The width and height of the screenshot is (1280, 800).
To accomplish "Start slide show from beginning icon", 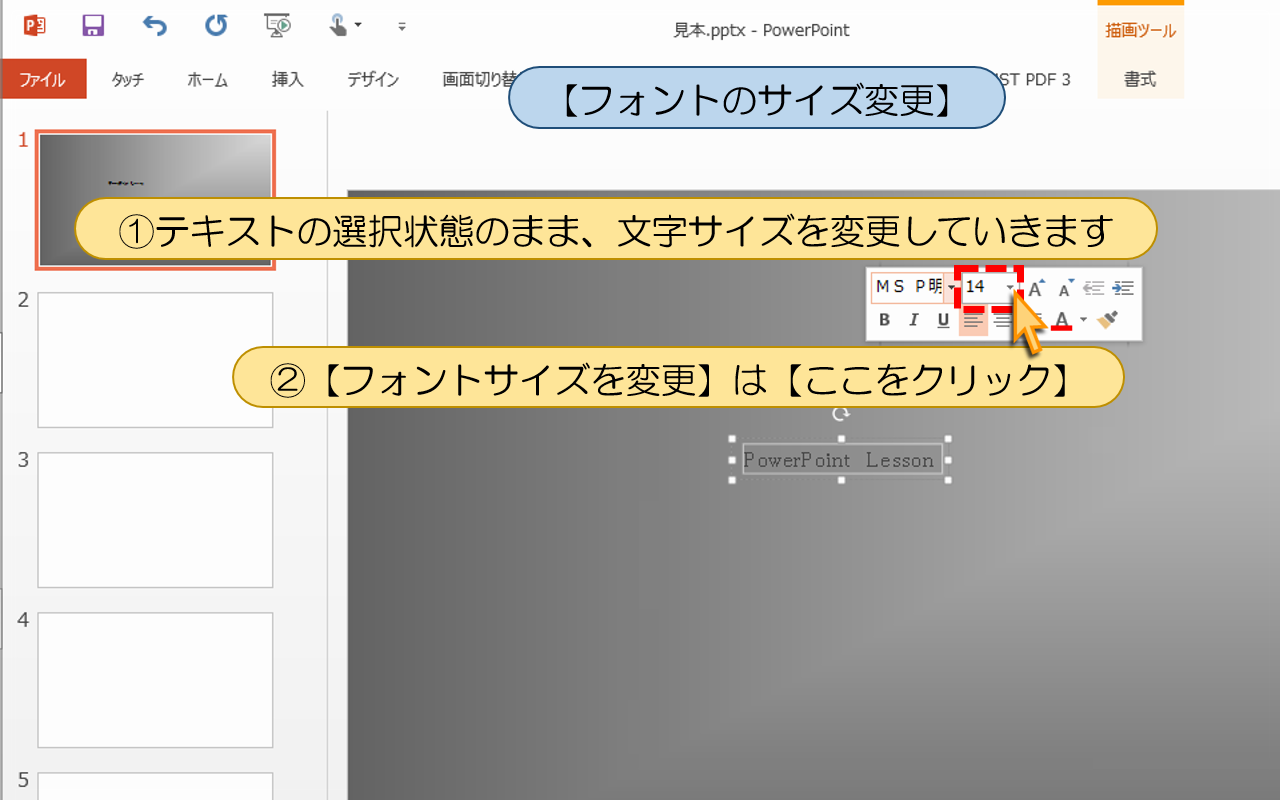I will tap(277, 25).
